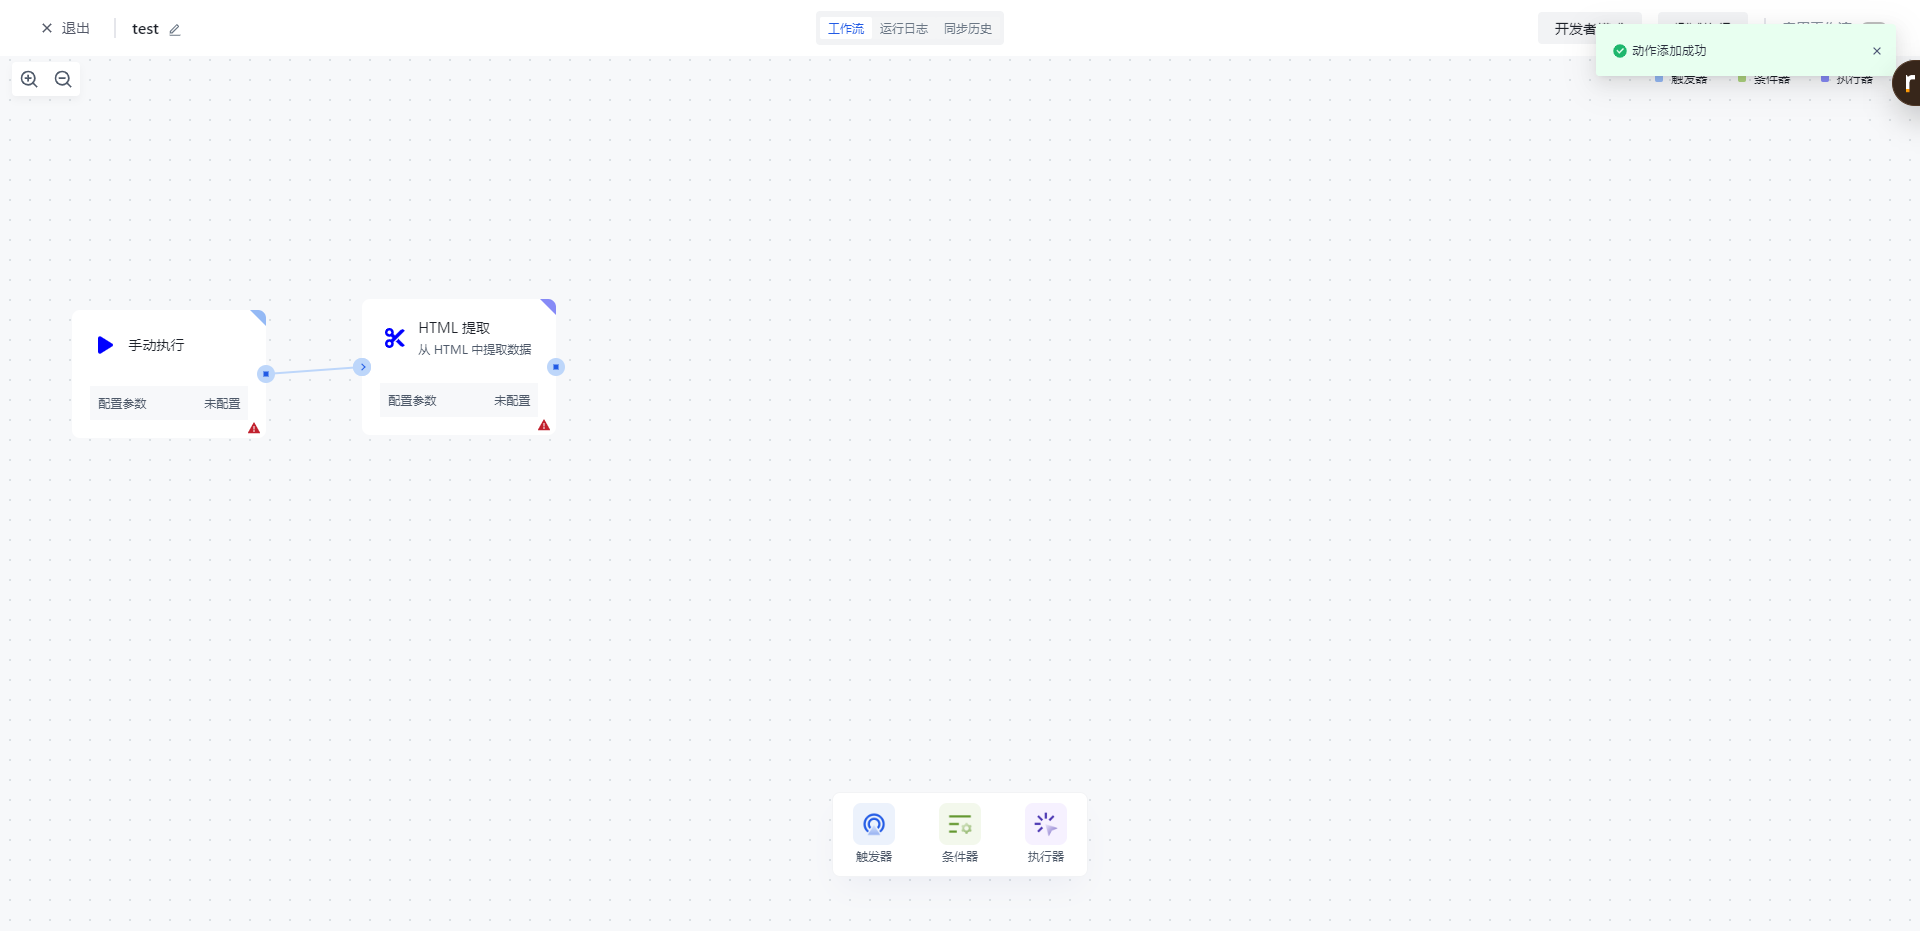Image resolution: width=1920 pixels, height=937 pixels.
Task: Open 配置参数 row on HTML 提取 node
Action: (458, 401)
